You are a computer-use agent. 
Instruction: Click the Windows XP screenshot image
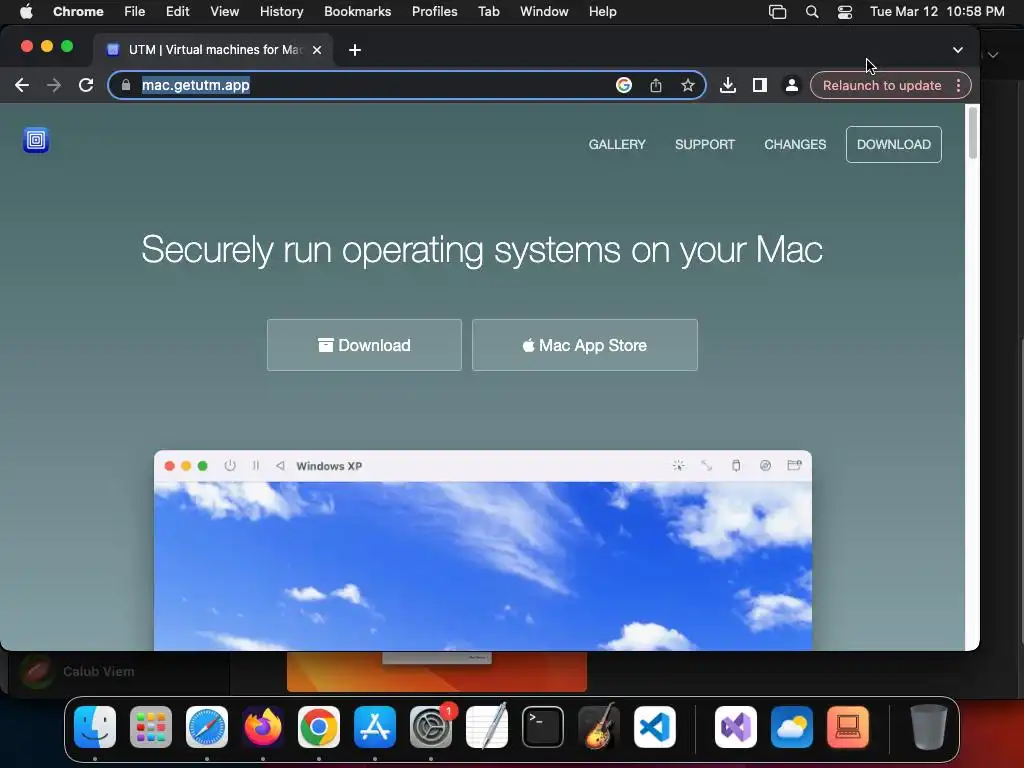point(483,551)
